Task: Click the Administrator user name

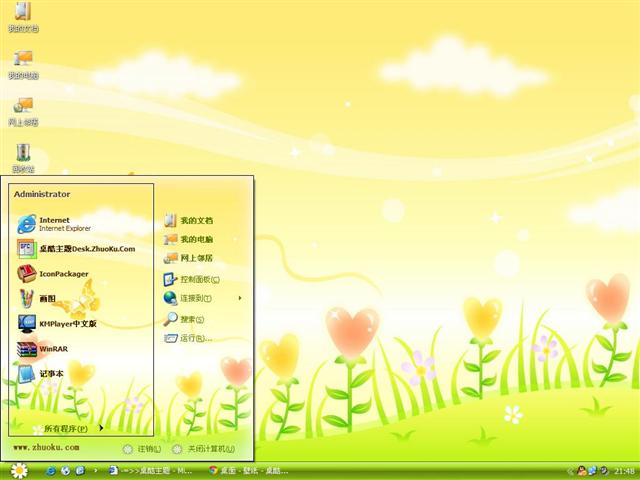Action: tap(42, 194)
